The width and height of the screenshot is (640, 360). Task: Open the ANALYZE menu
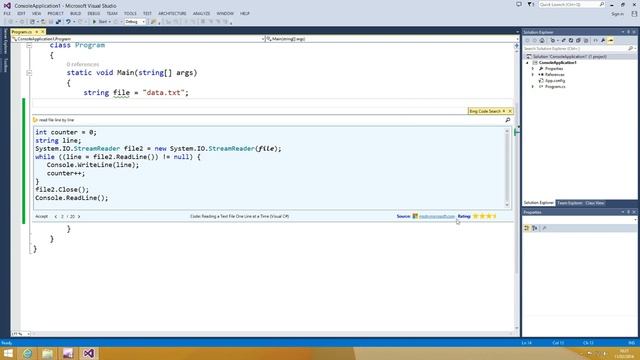pyautogui.click(x=201, y=13)
